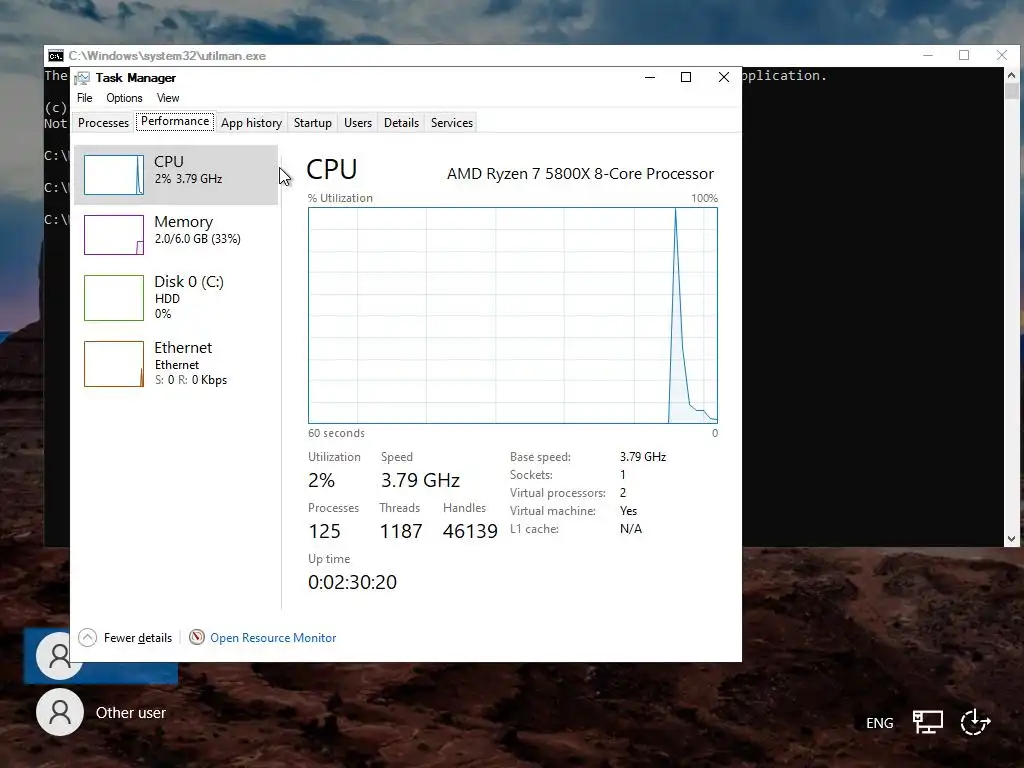Click the '60 seconds' graph label
1024x768 pixels.
336,433
